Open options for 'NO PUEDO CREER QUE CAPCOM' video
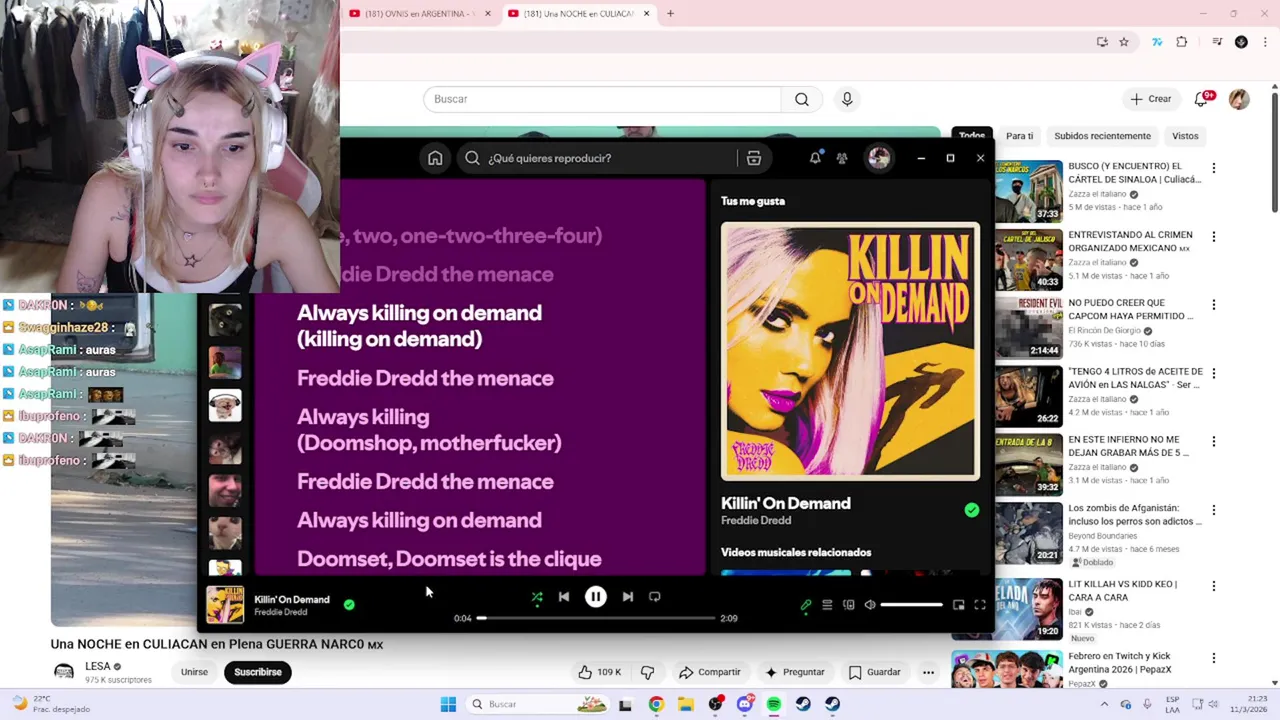The width and height of the screenshot is (1280, 720). tap(1213, 305)
